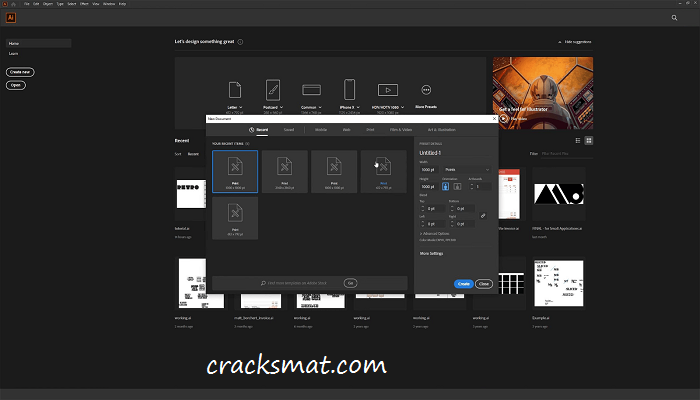Screen dimensions: 700x400
Task: Click the Adobe Illustrator Ai logo icon
Action: coord(11,17)
